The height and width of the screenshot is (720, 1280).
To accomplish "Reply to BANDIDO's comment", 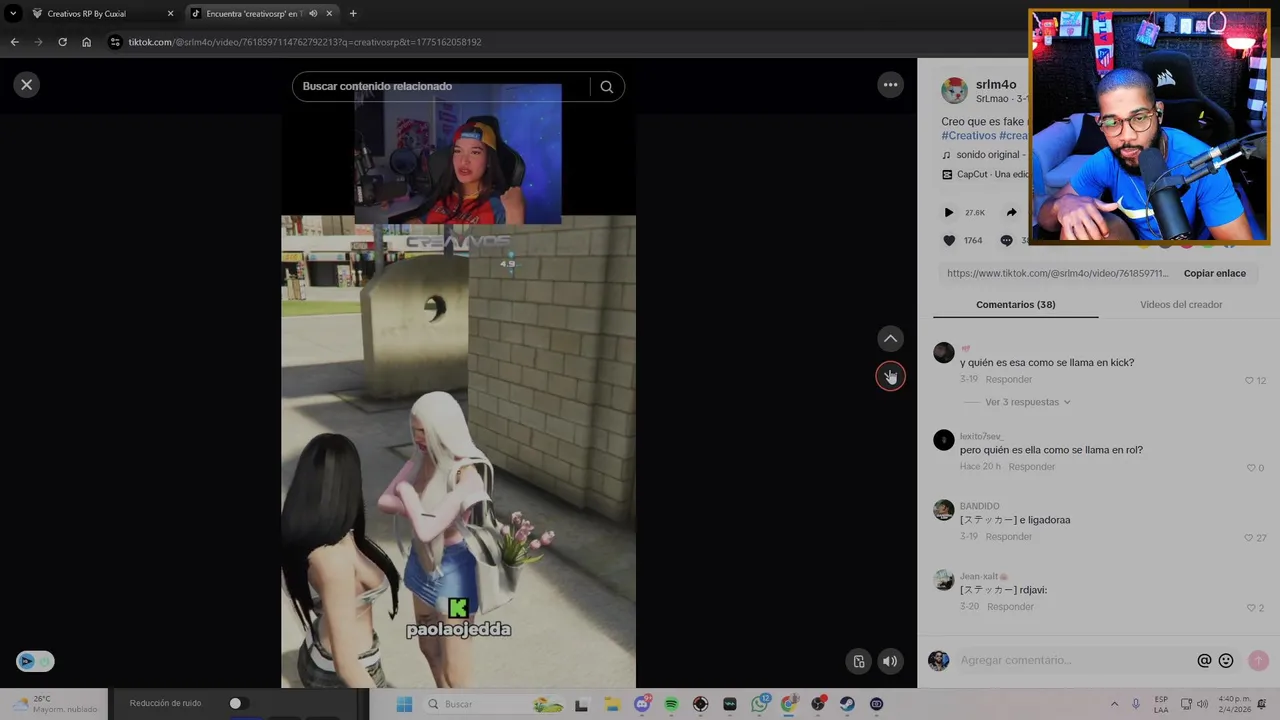I will (1008, 537).
